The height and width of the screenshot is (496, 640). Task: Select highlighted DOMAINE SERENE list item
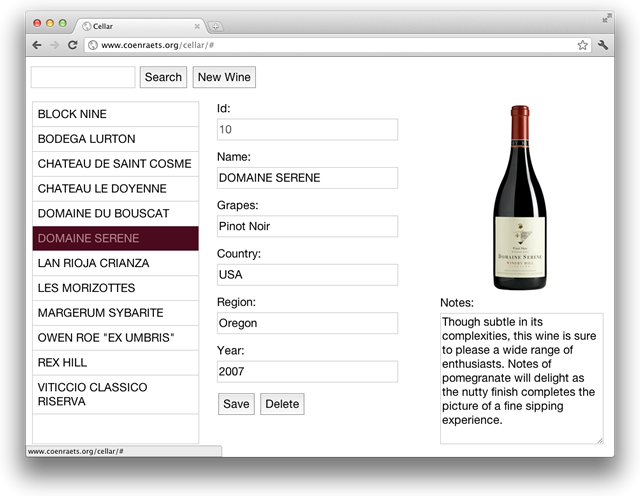pyautogui.click(x=116, y=238)
